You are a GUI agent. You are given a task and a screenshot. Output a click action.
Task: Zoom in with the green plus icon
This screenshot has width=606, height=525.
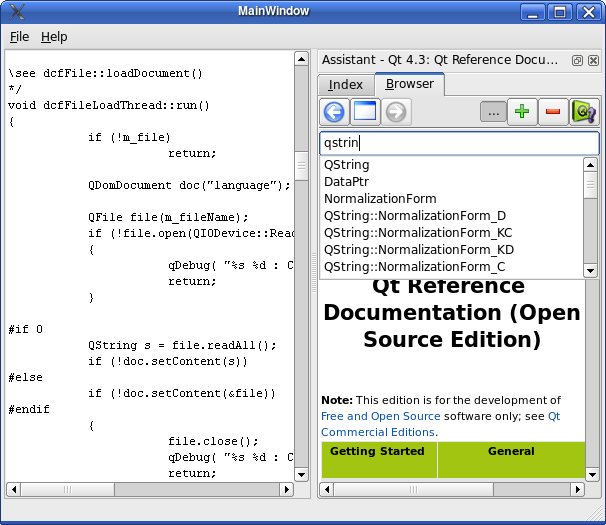click(x=522, y=112)
